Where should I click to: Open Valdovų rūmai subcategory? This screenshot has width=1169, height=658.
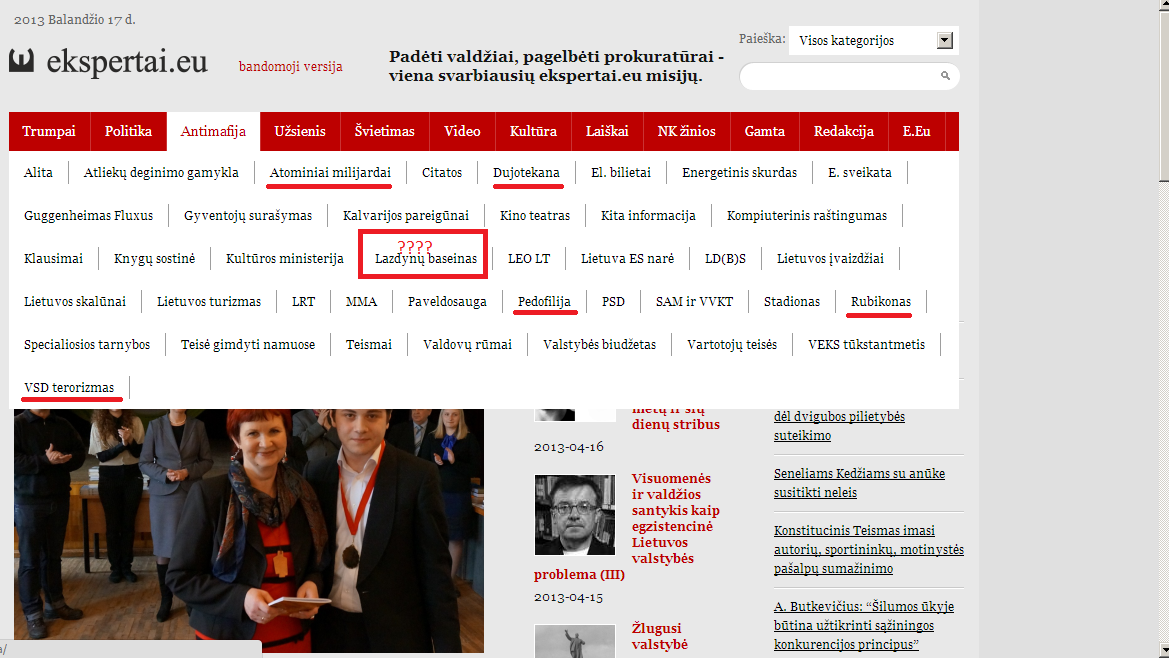[x=467, y=345]
